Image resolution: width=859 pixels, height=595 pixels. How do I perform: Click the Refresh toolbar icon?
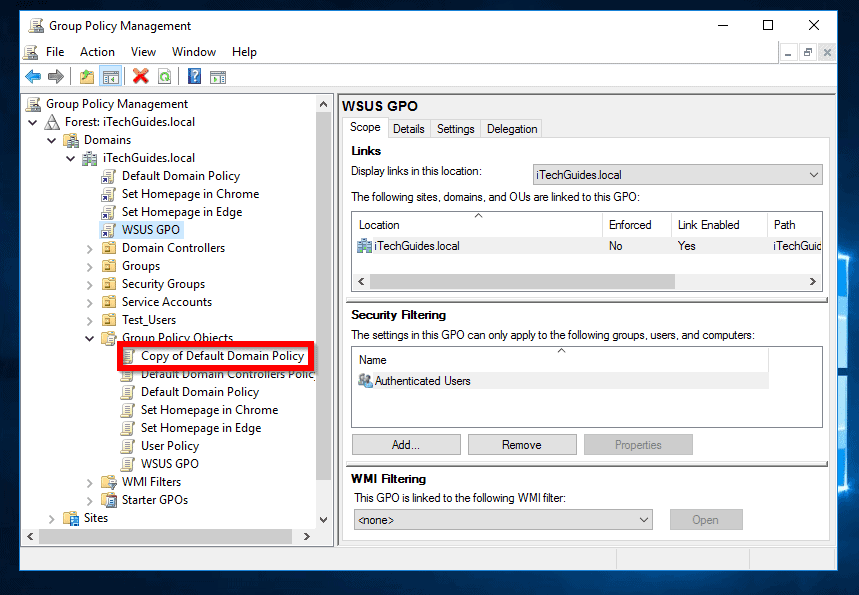[164, 76]
